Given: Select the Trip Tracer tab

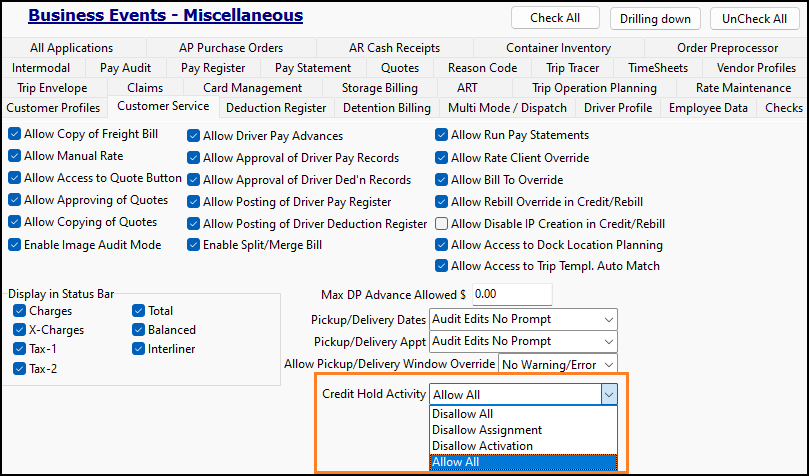Looking at the screenshot, I should pos(573,68).
